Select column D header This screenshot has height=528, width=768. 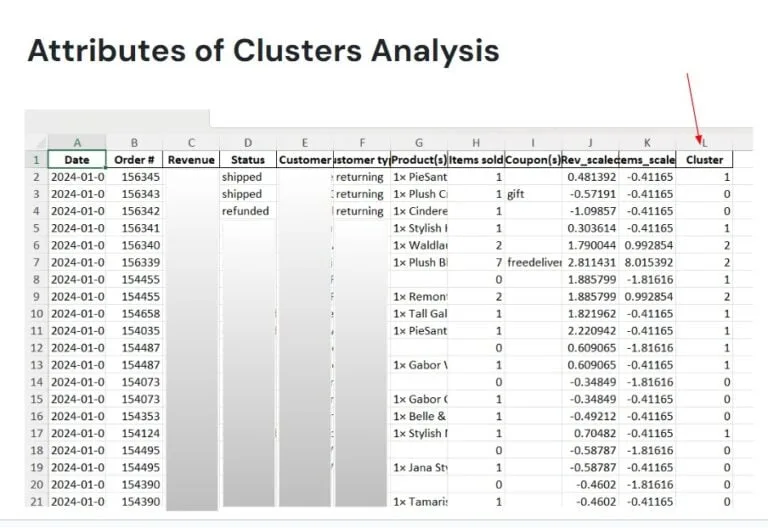click(248, 143)
